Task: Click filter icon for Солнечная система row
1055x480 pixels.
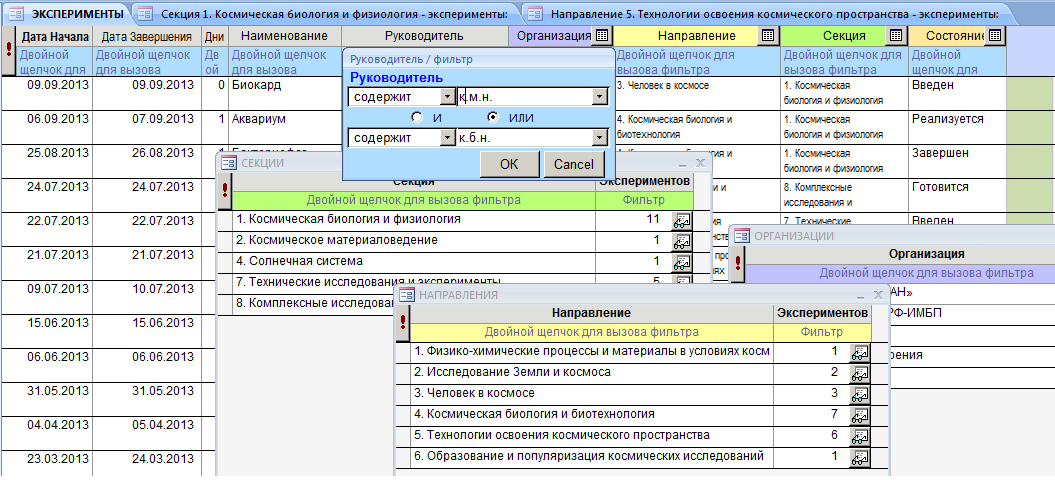Action: (682, 262)
